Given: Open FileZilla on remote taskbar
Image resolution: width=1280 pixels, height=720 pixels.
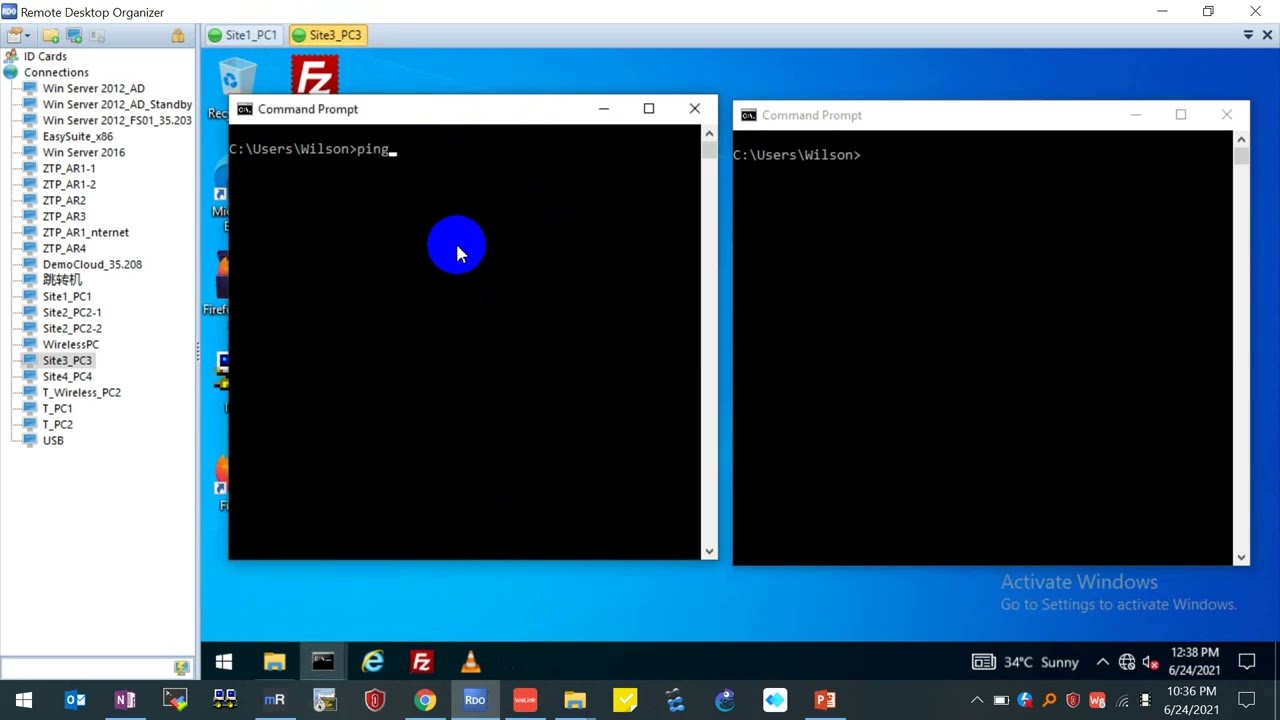Looking at the screenshot, I should coord(421,662).
